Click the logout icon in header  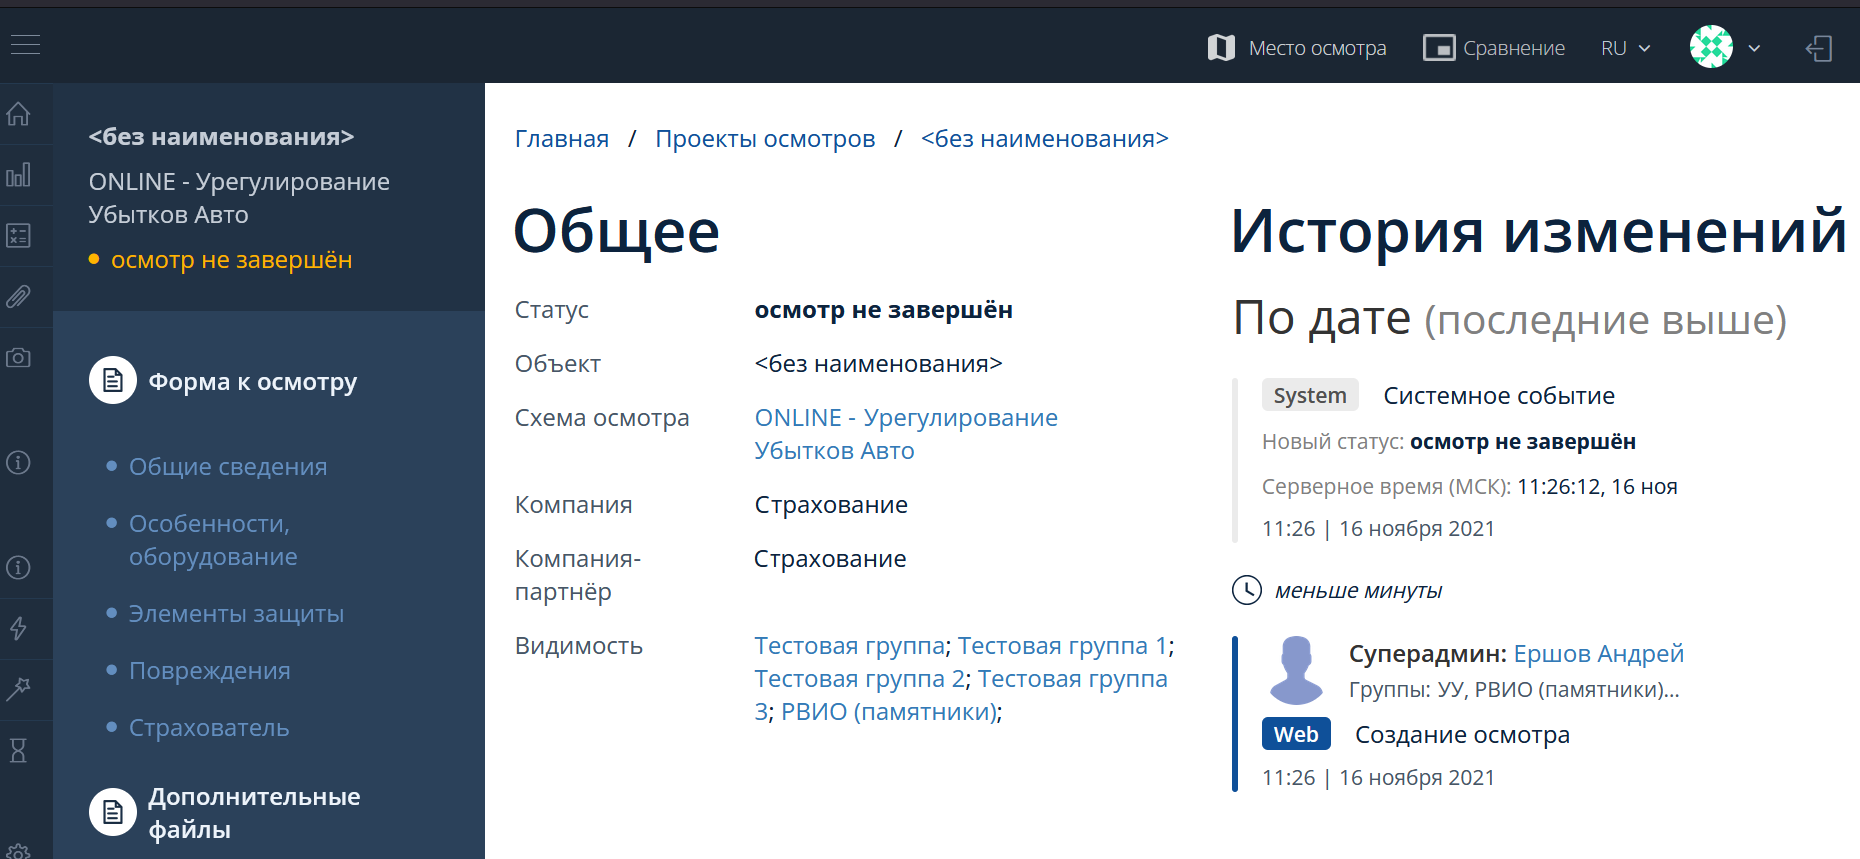1819,48
